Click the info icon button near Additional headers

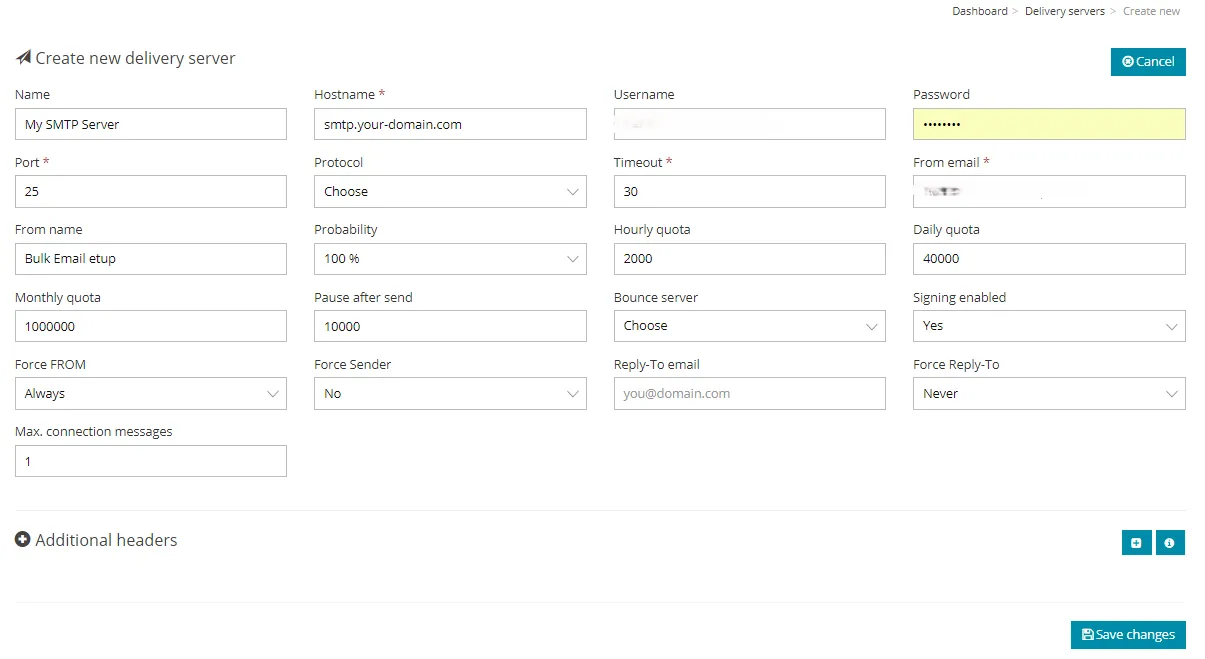click(x=1169, y=543)
